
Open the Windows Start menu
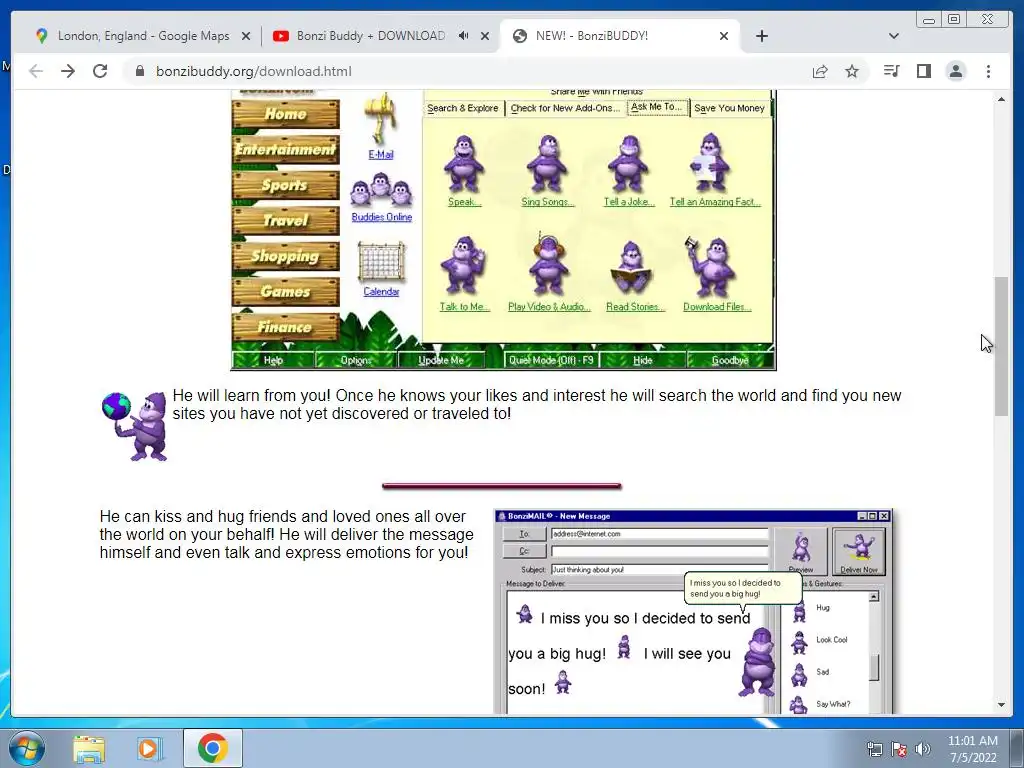click(x=26, y=748)
